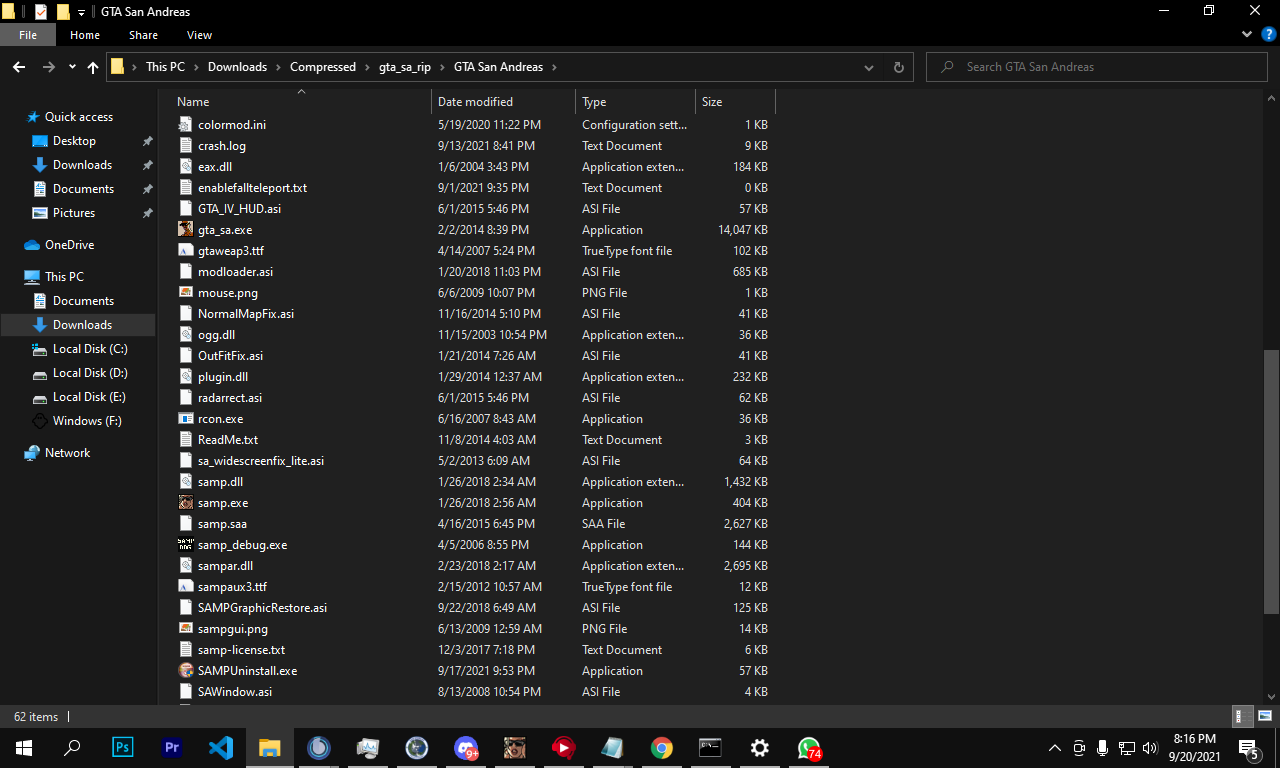Expand the chevron after gta_sa_rip in path
1280x768 pixels.
(x=442, y=67)
